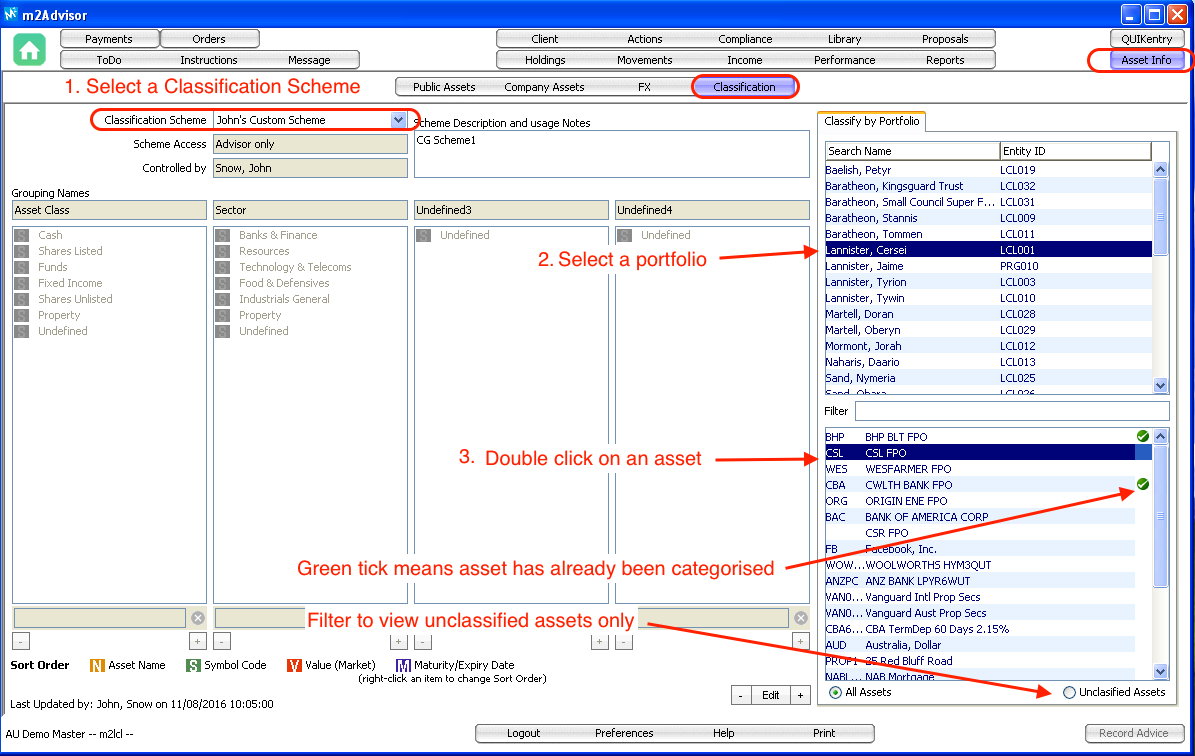This screenshot has width=1195, height=756.
Task: Clear the Asset Class grouping input field
Action: pos(197,618)
